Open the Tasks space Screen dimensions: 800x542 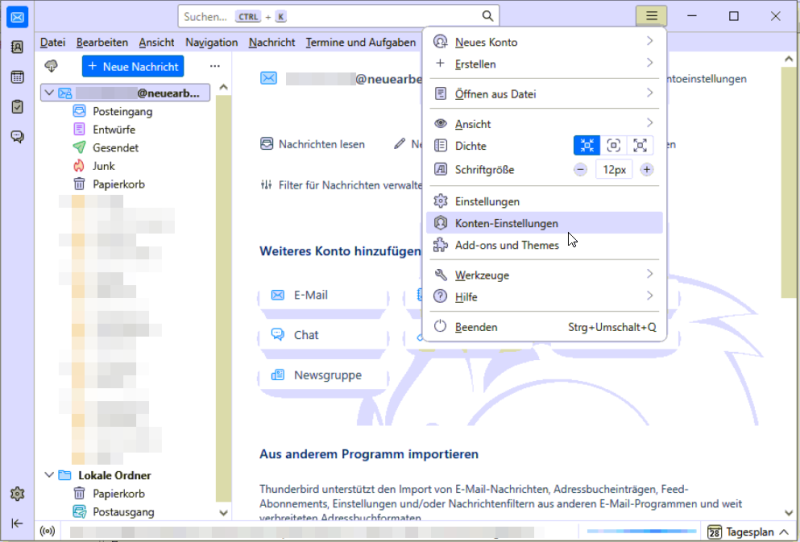click(17, 107)
